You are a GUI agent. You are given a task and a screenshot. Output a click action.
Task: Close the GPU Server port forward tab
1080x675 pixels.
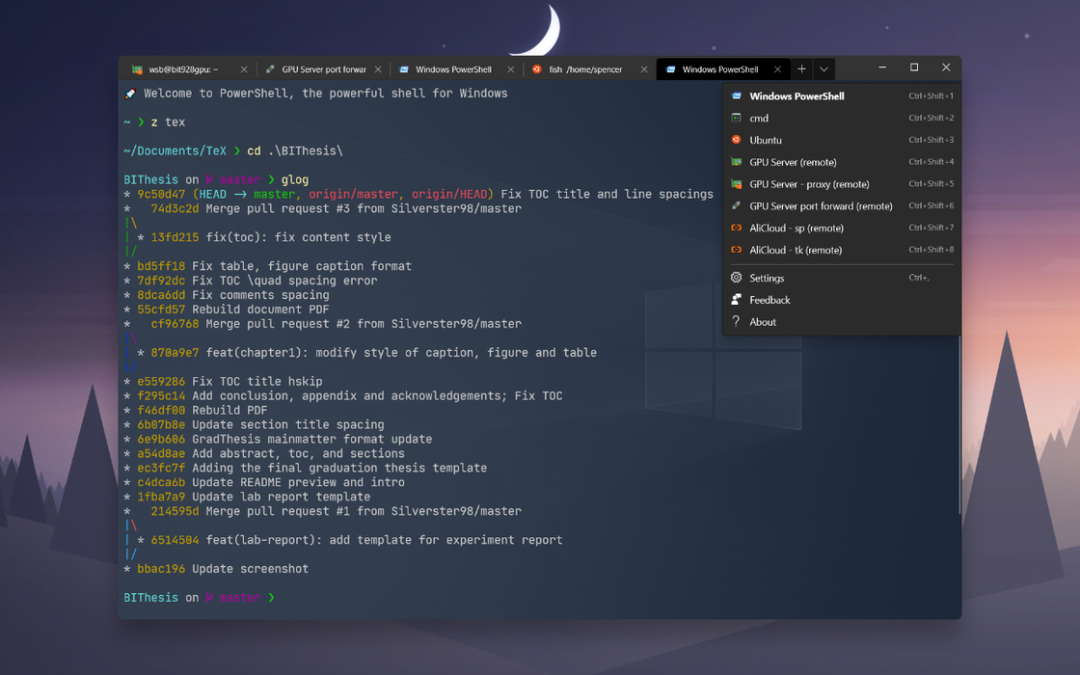click(x=378, y=70)
